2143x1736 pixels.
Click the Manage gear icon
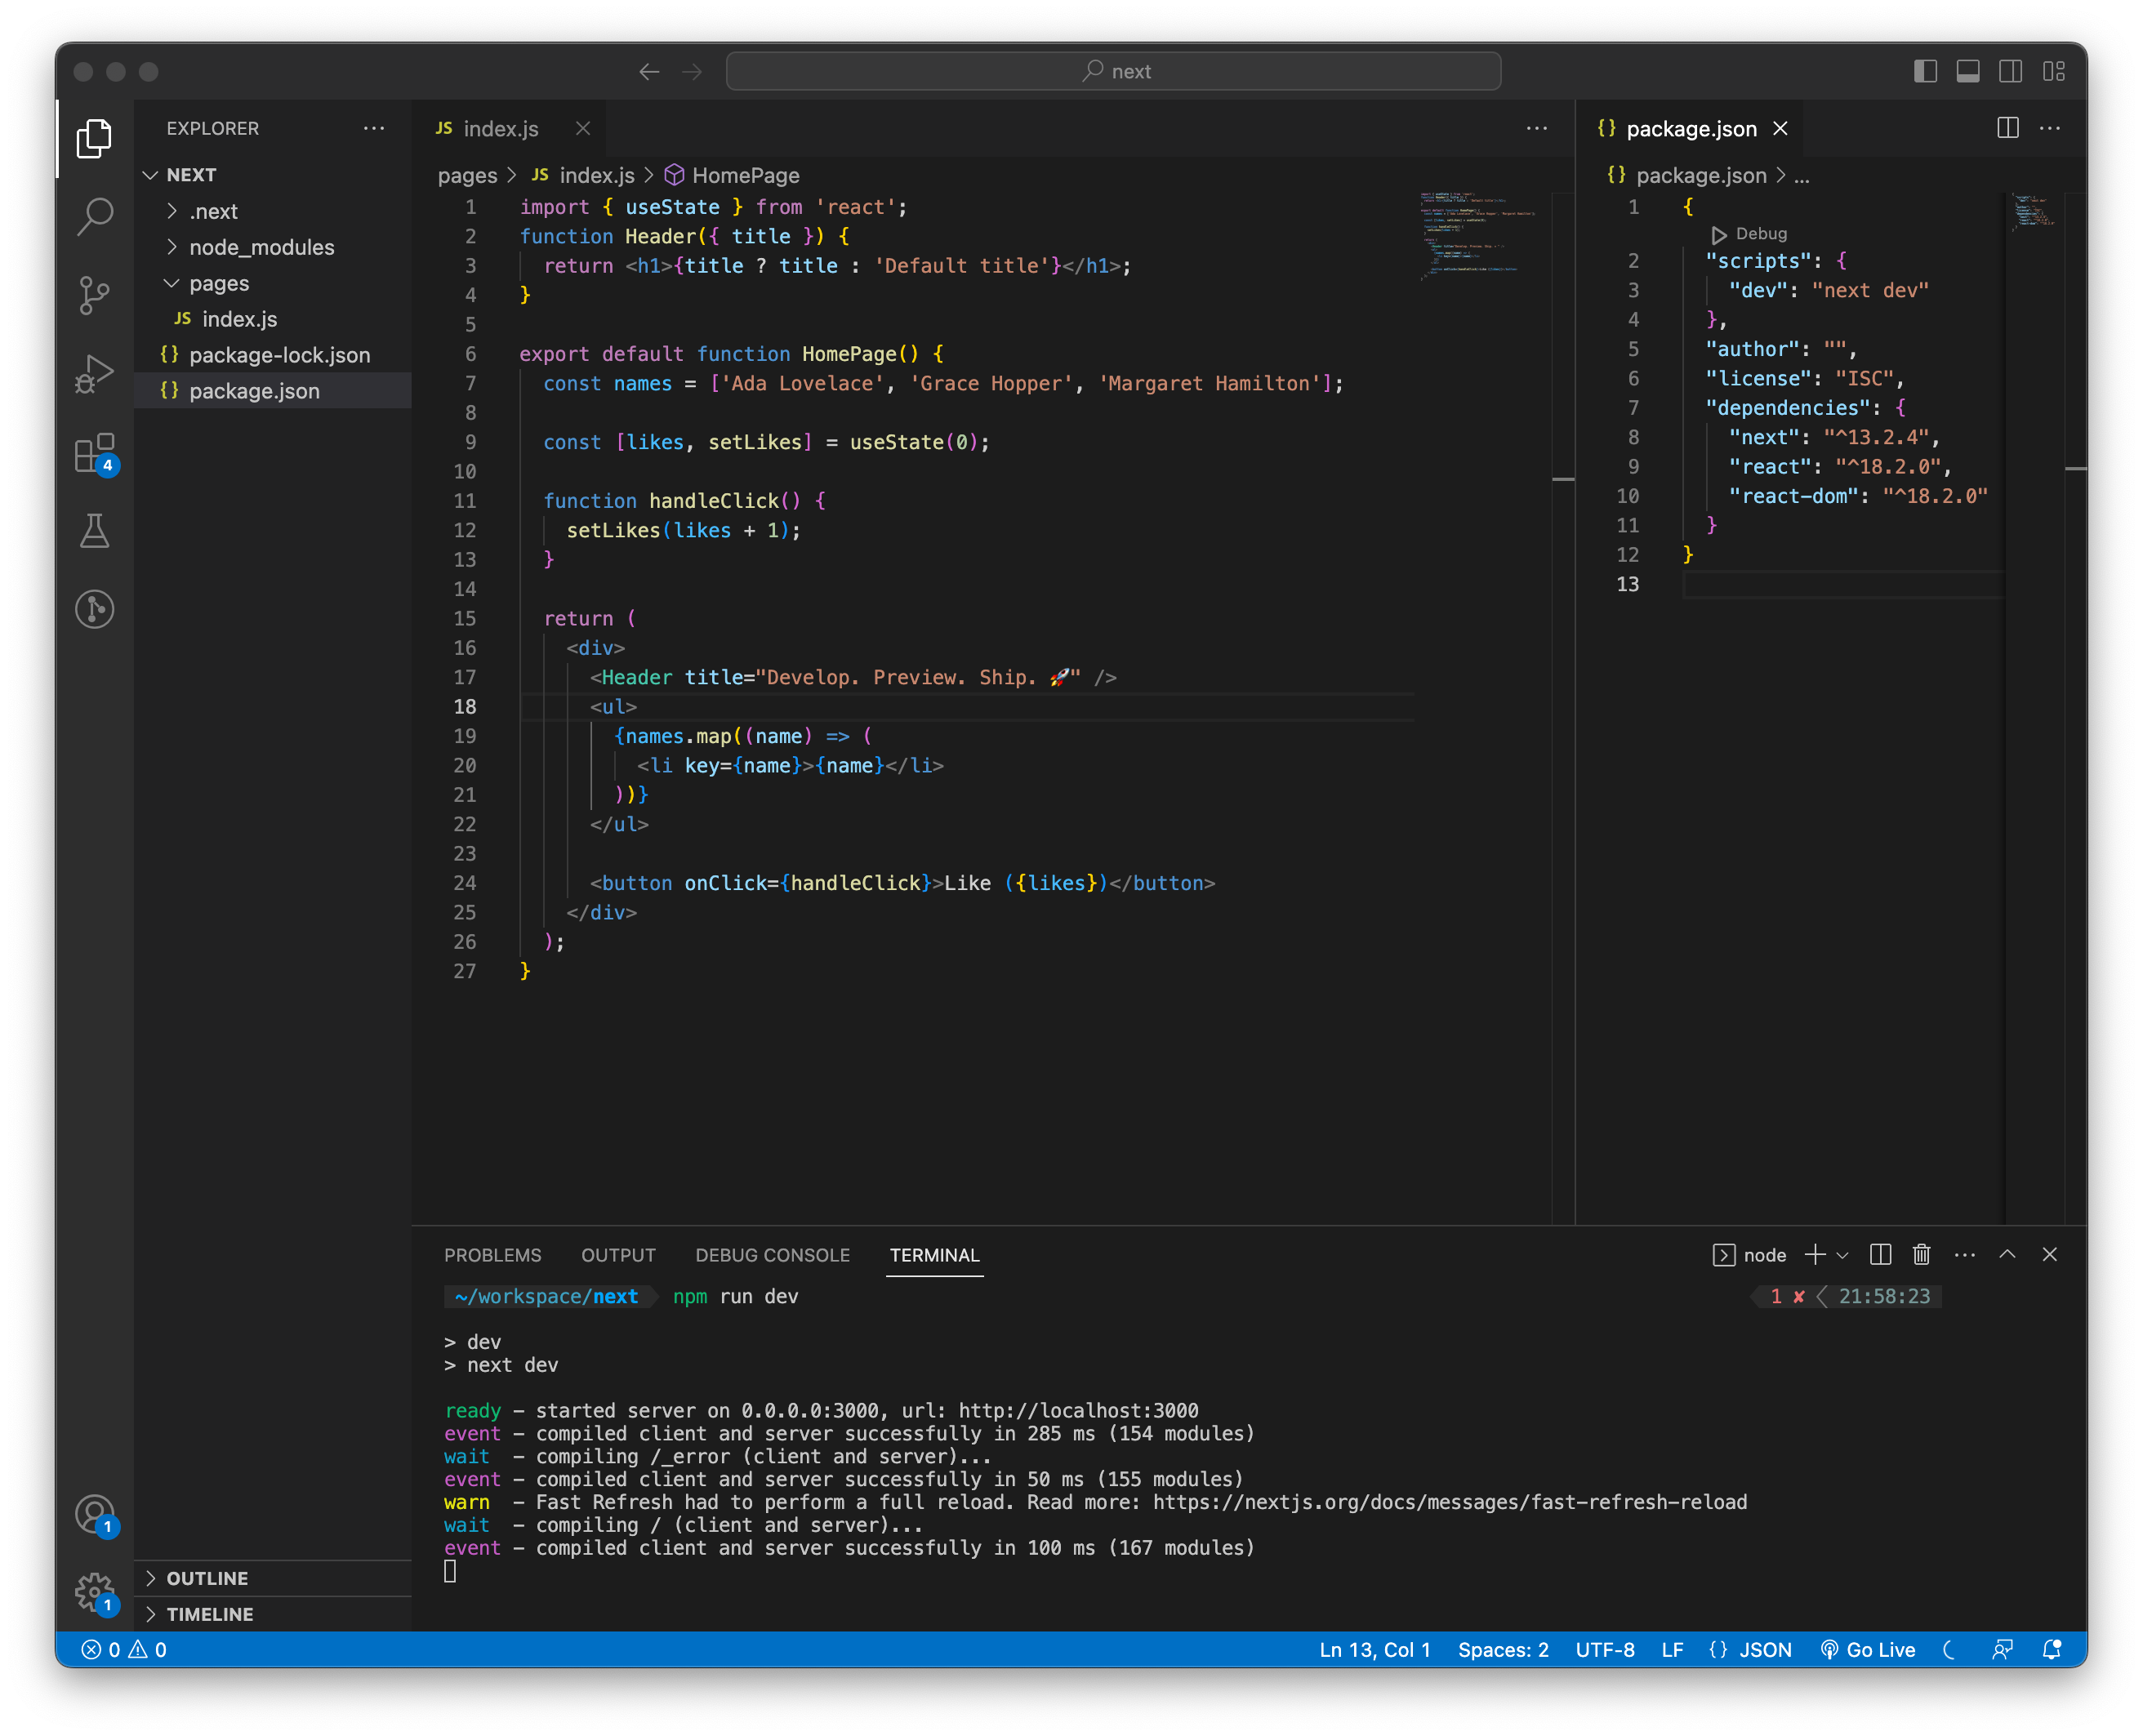click(95, 1591)
